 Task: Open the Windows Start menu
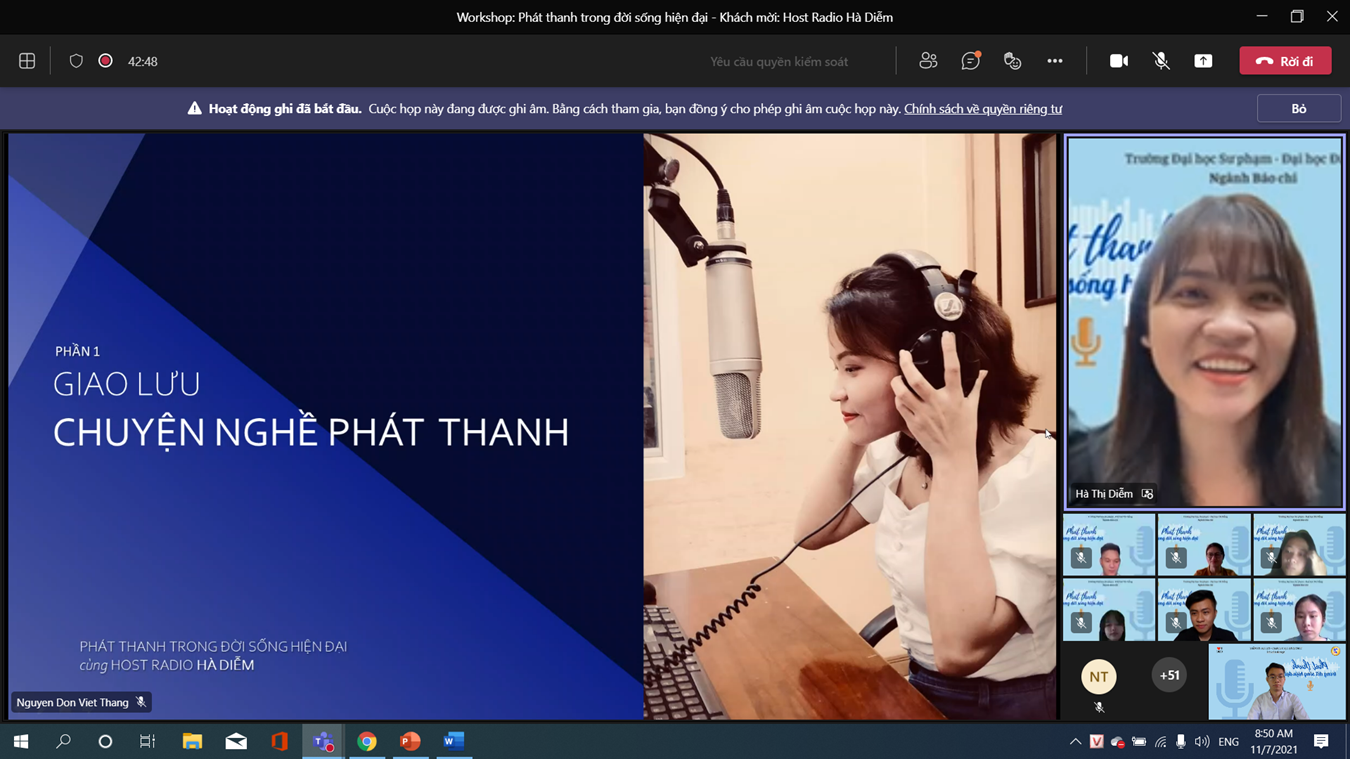coord(21,741)
